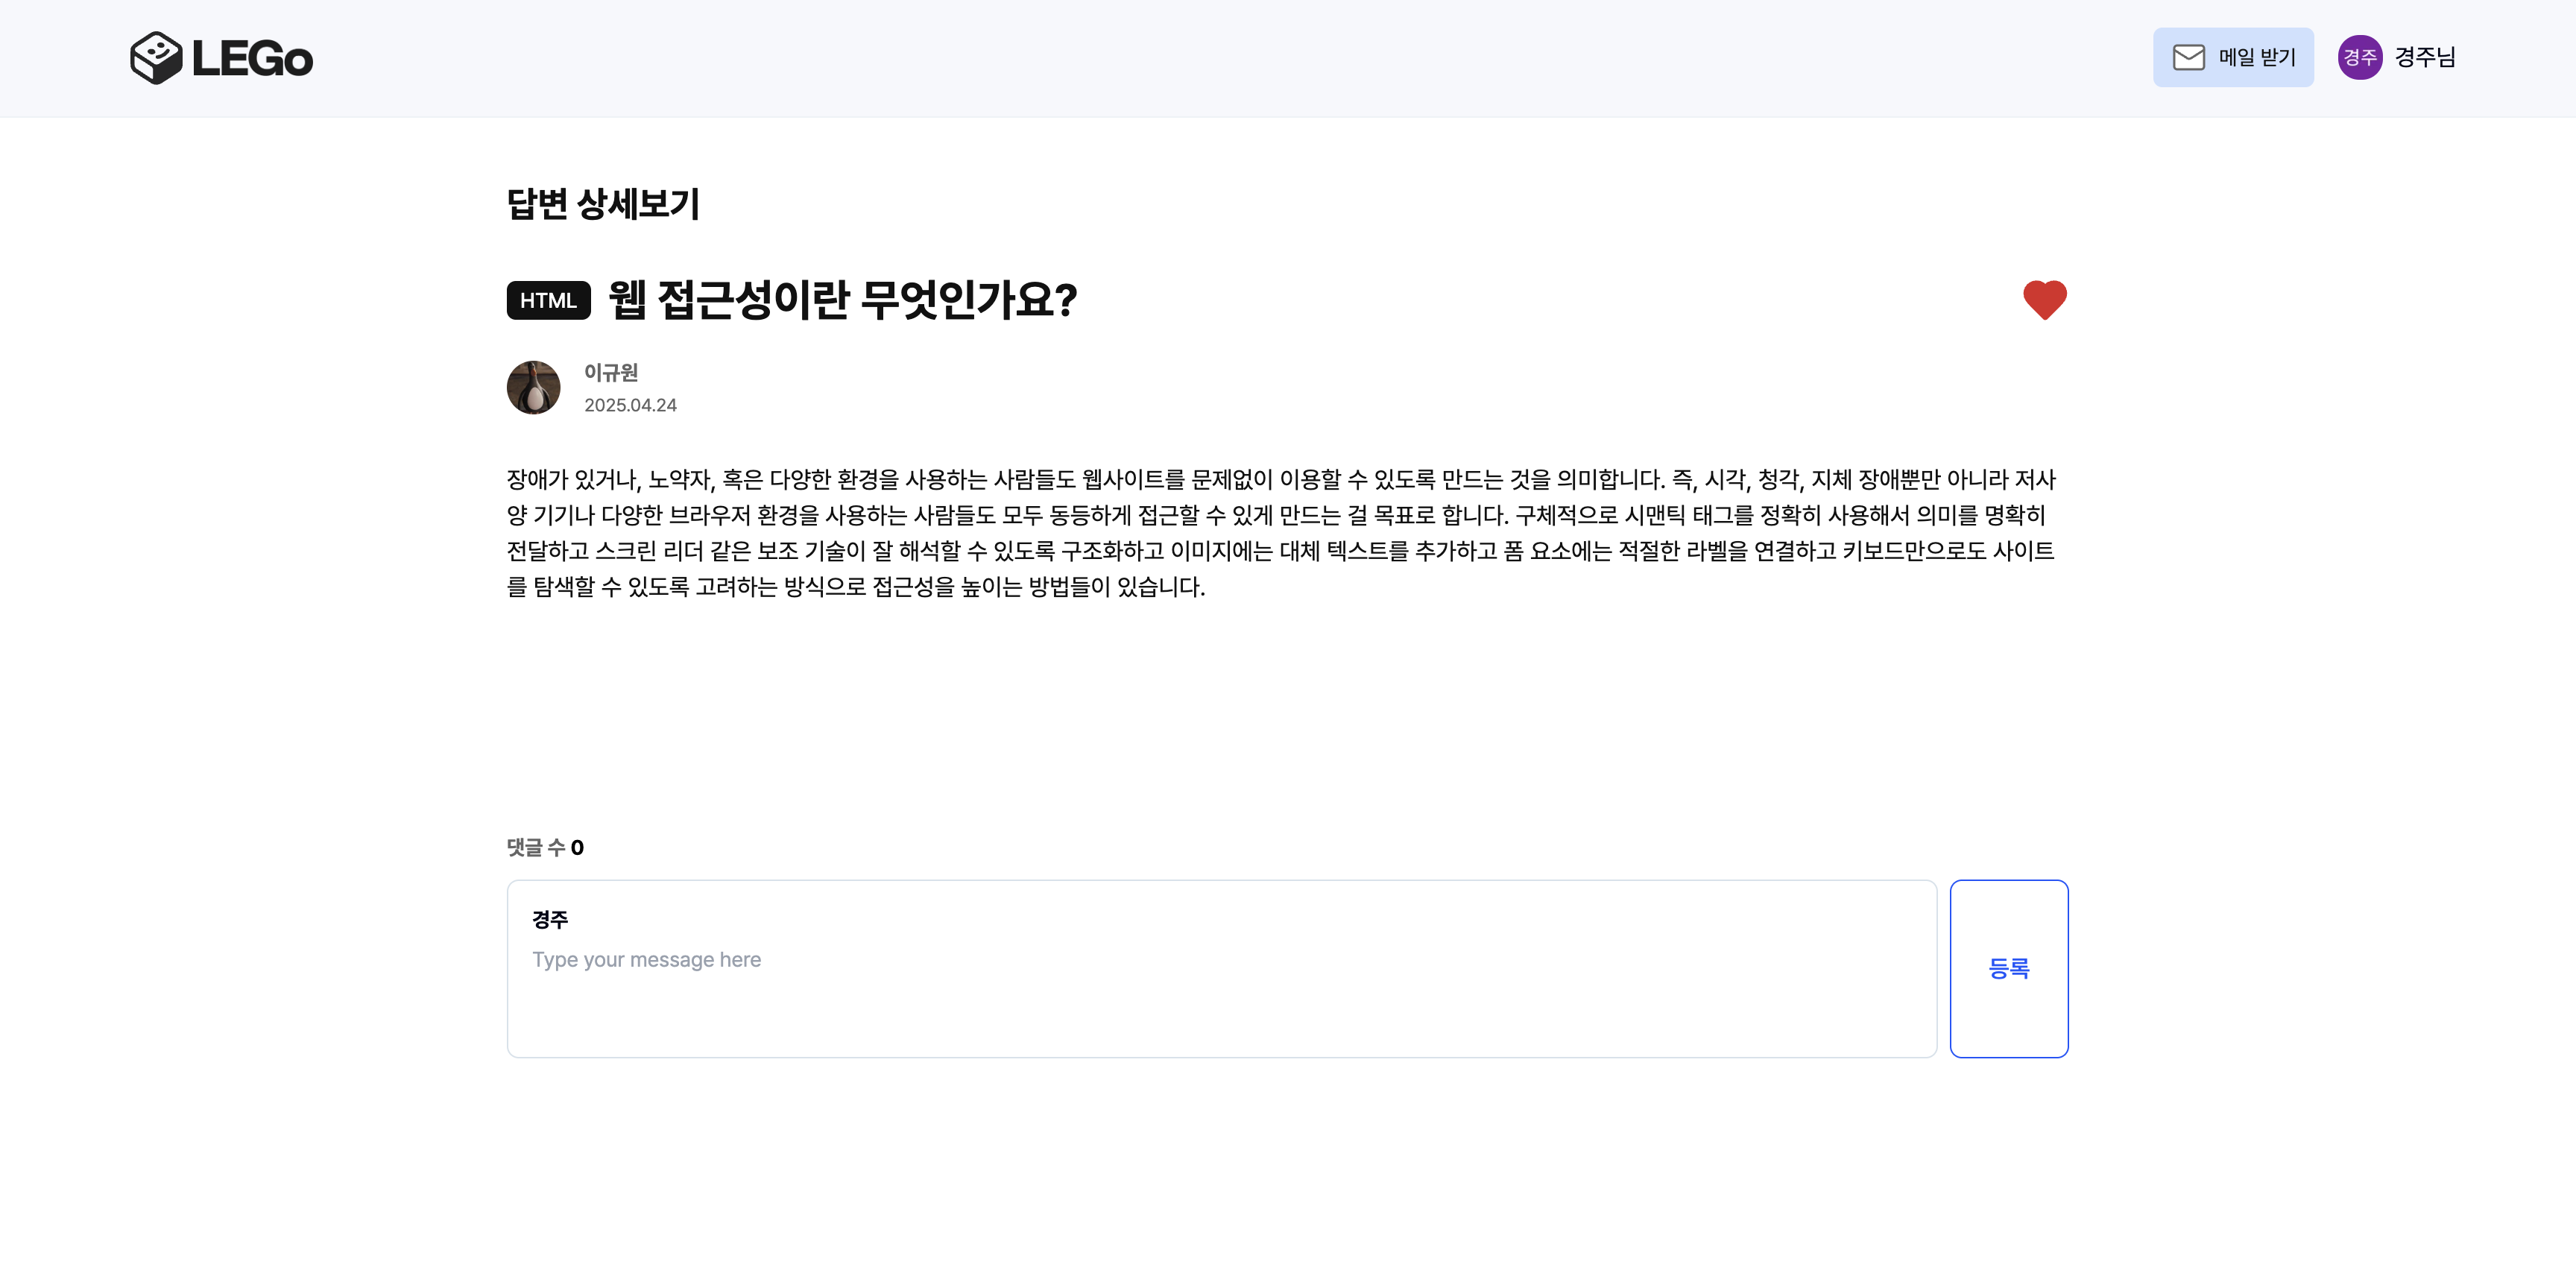Toggle the red heart like icon

point(2044,300)
